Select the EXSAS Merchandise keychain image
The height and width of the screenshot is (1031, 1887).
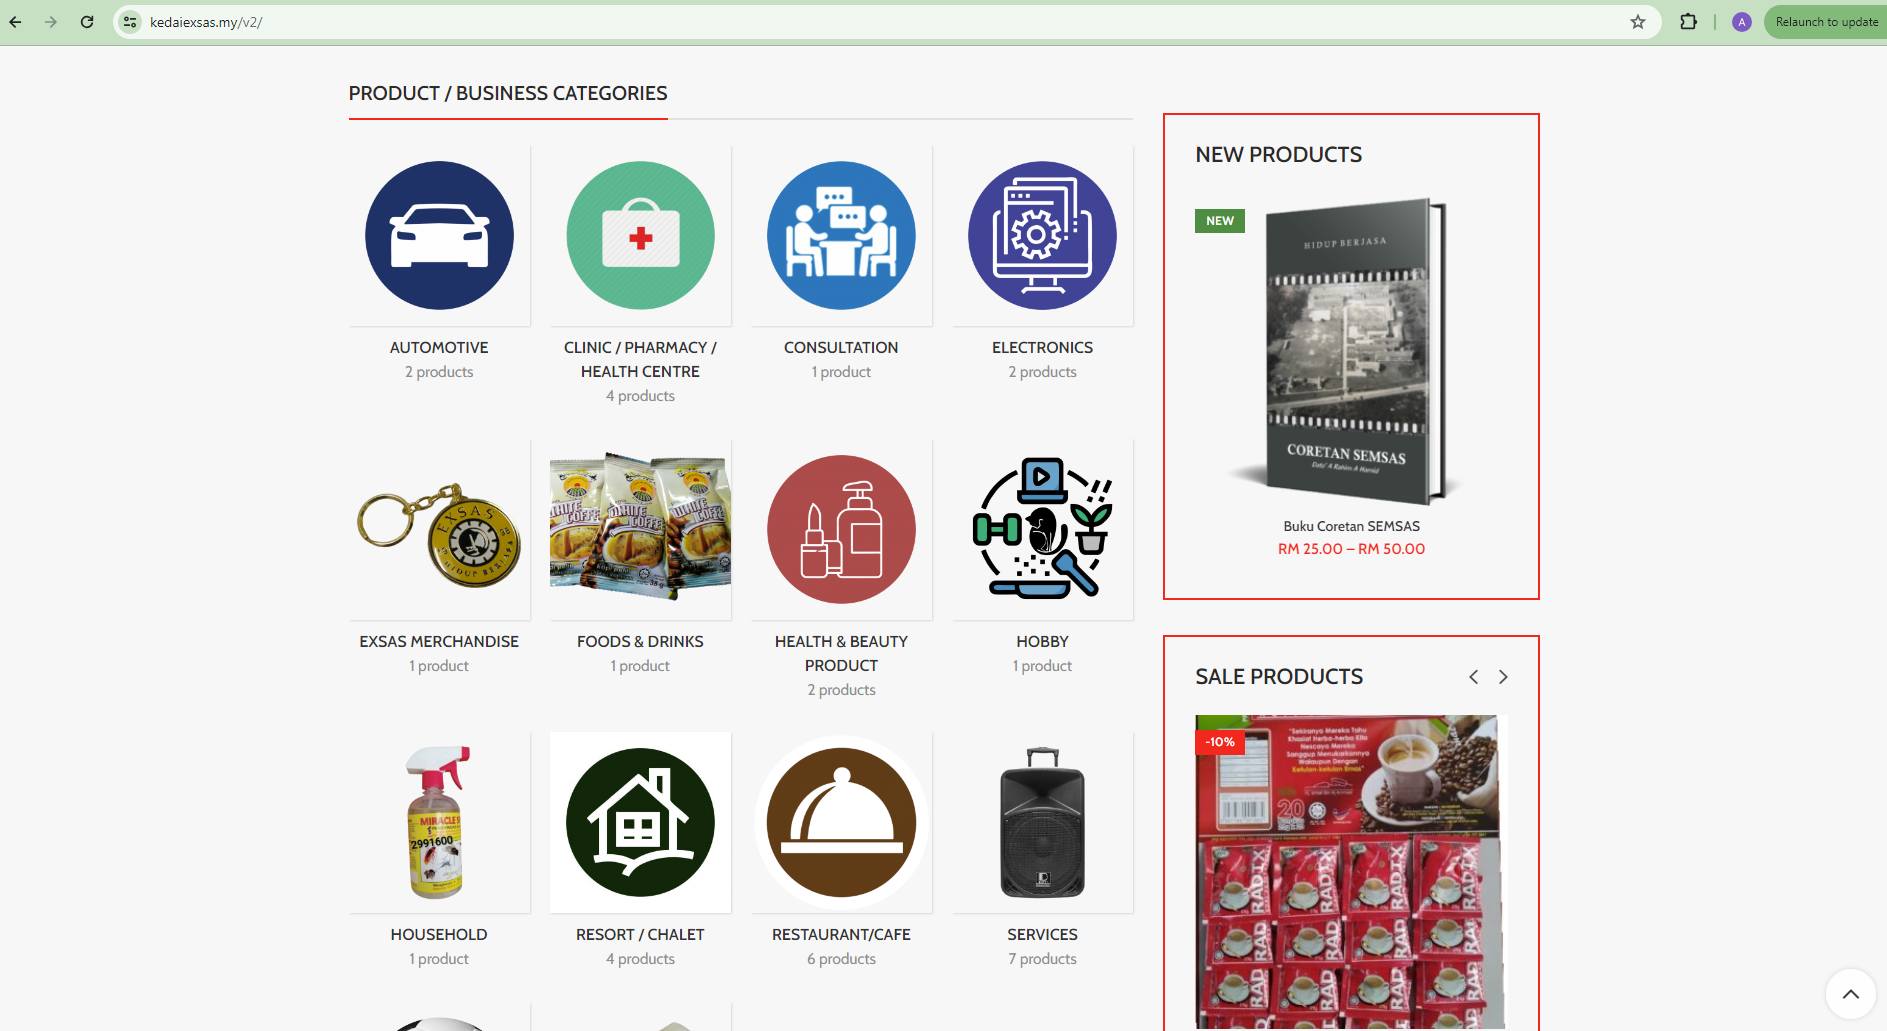[439, 529]
